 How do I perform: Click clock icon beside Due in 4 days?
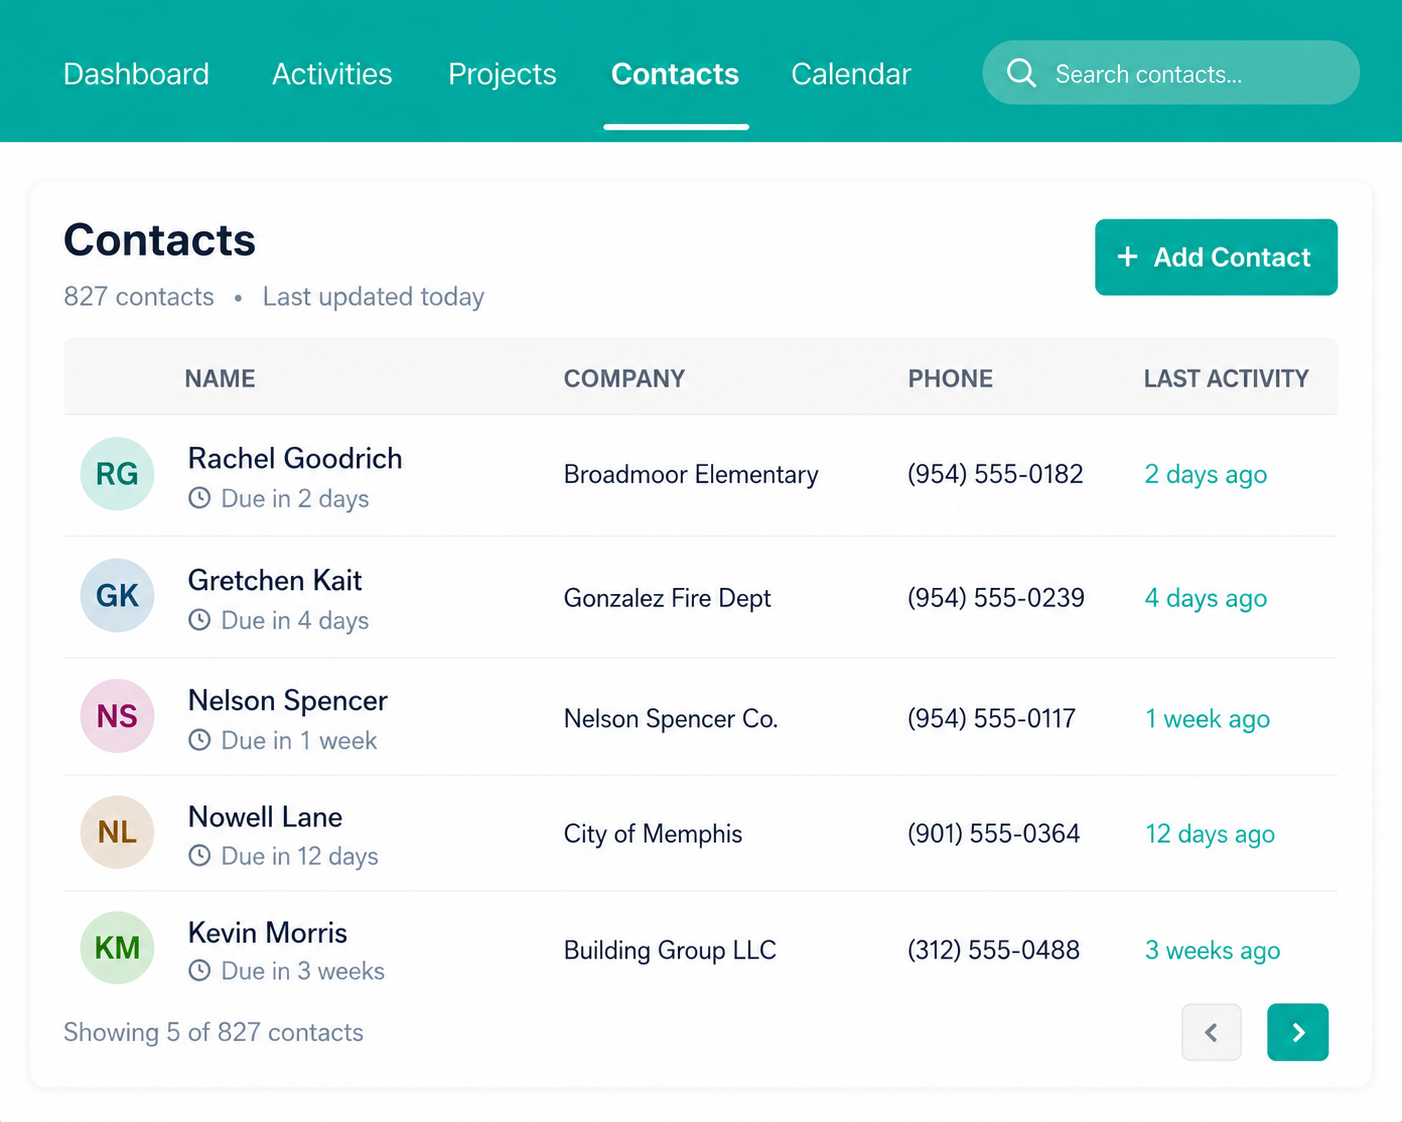tap(200, 620)
